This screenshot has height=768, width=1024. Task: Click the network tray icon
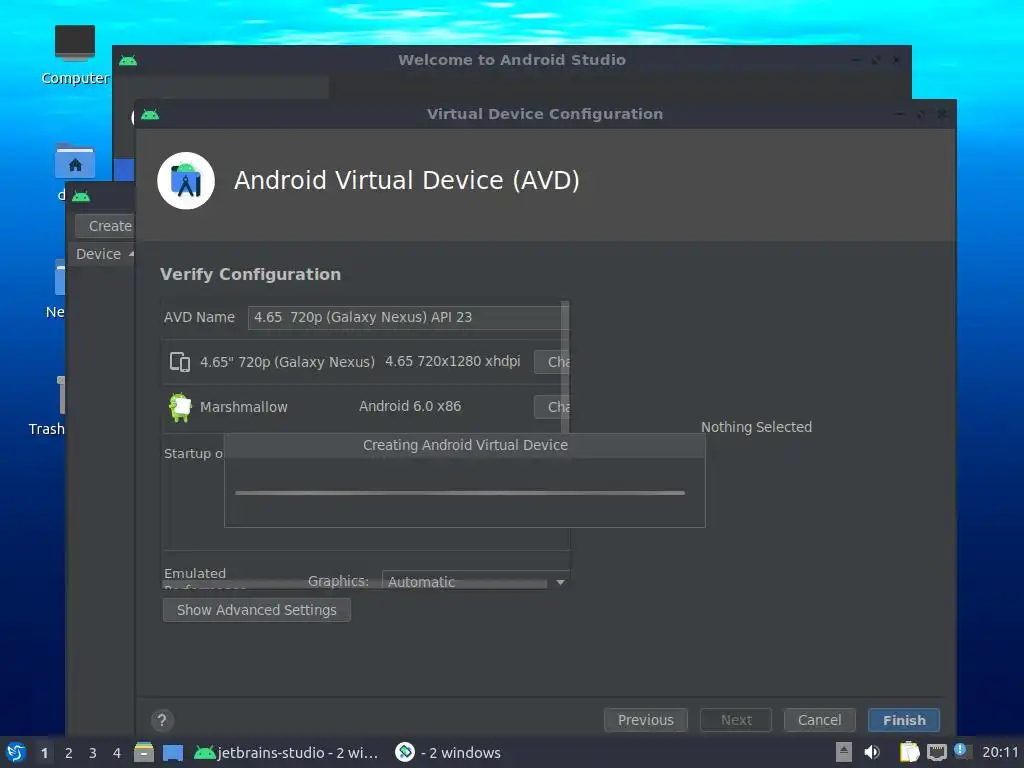point(936,753)
